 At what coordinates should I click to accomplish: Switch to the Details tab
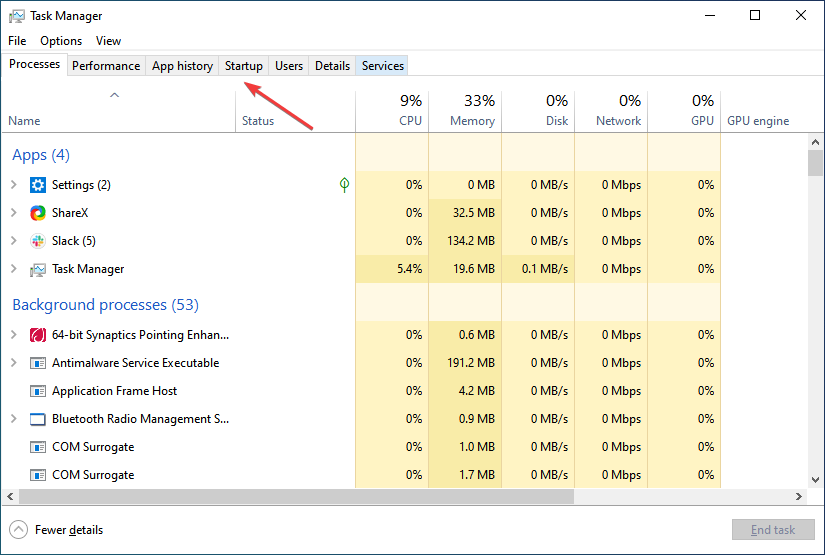[x=333, y=66]
